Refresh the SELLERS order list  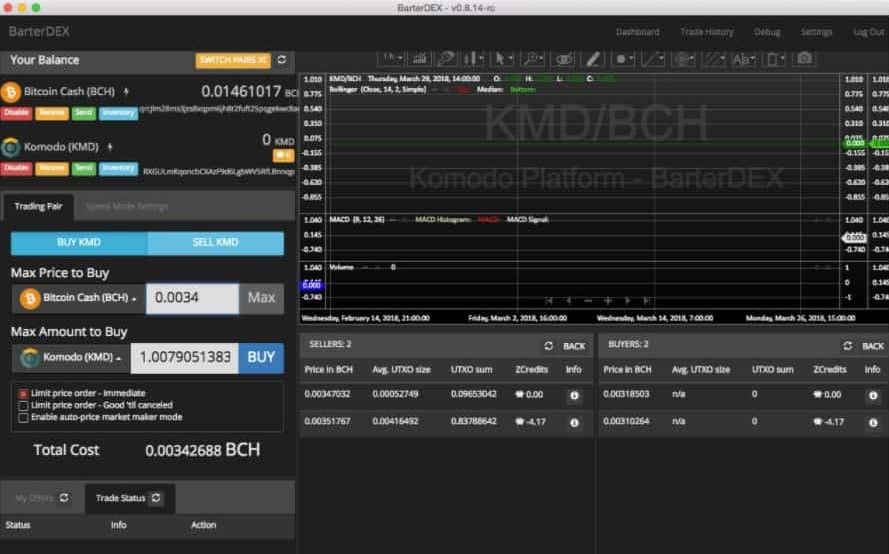548,345
